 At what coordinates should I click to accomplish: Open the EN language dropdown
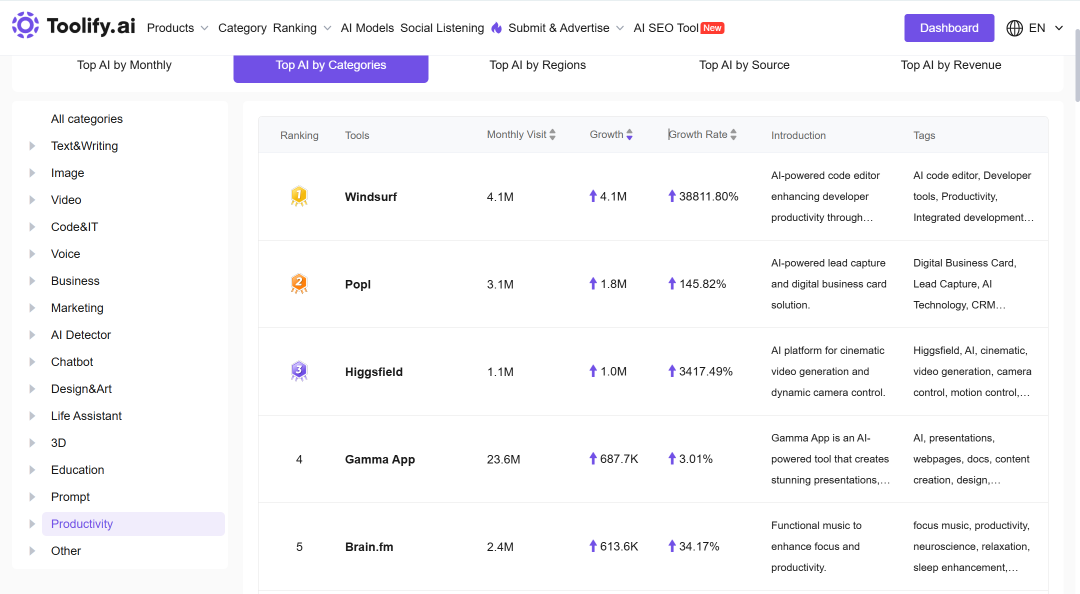[1046, 28]
